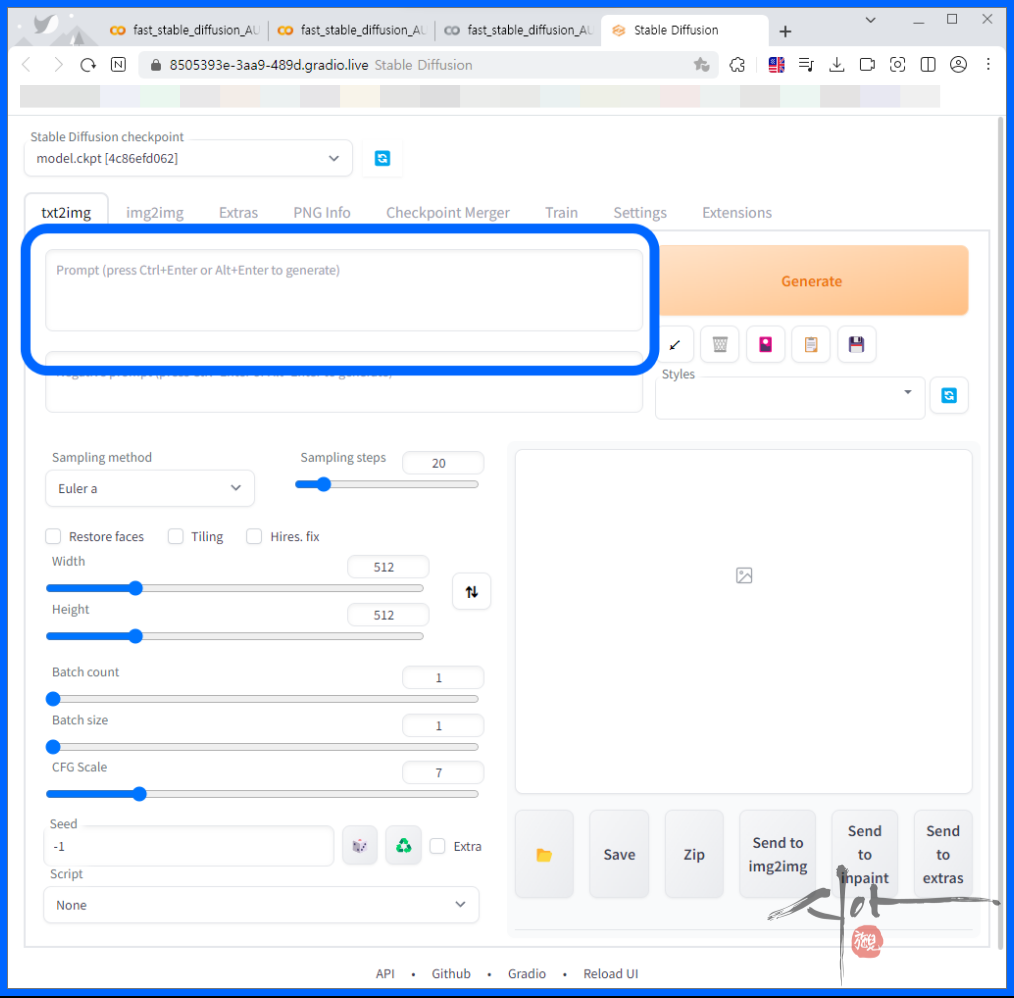Switch to the img2img tab
The image size is (1014, 998).
tap(155, 213)
